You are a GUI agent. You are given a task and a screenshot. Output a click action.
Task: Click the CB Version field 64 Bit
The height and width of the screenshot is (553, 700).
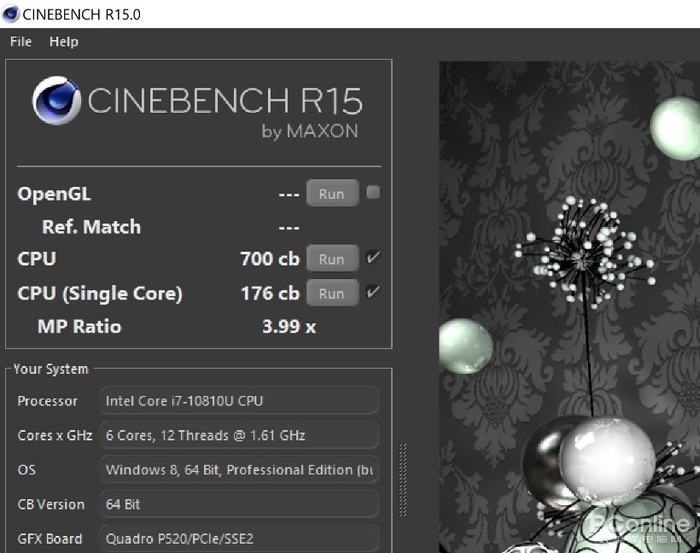tap(239, 504)
